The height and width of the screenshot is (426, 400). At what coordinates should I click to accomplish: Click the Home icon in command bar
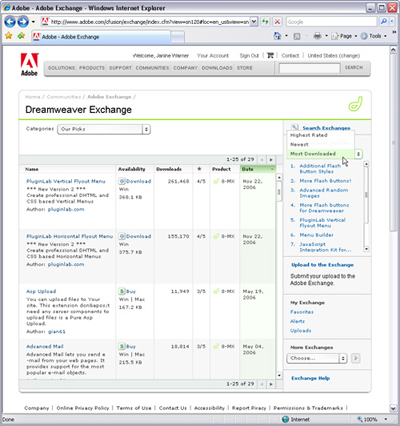coord(277,36)
